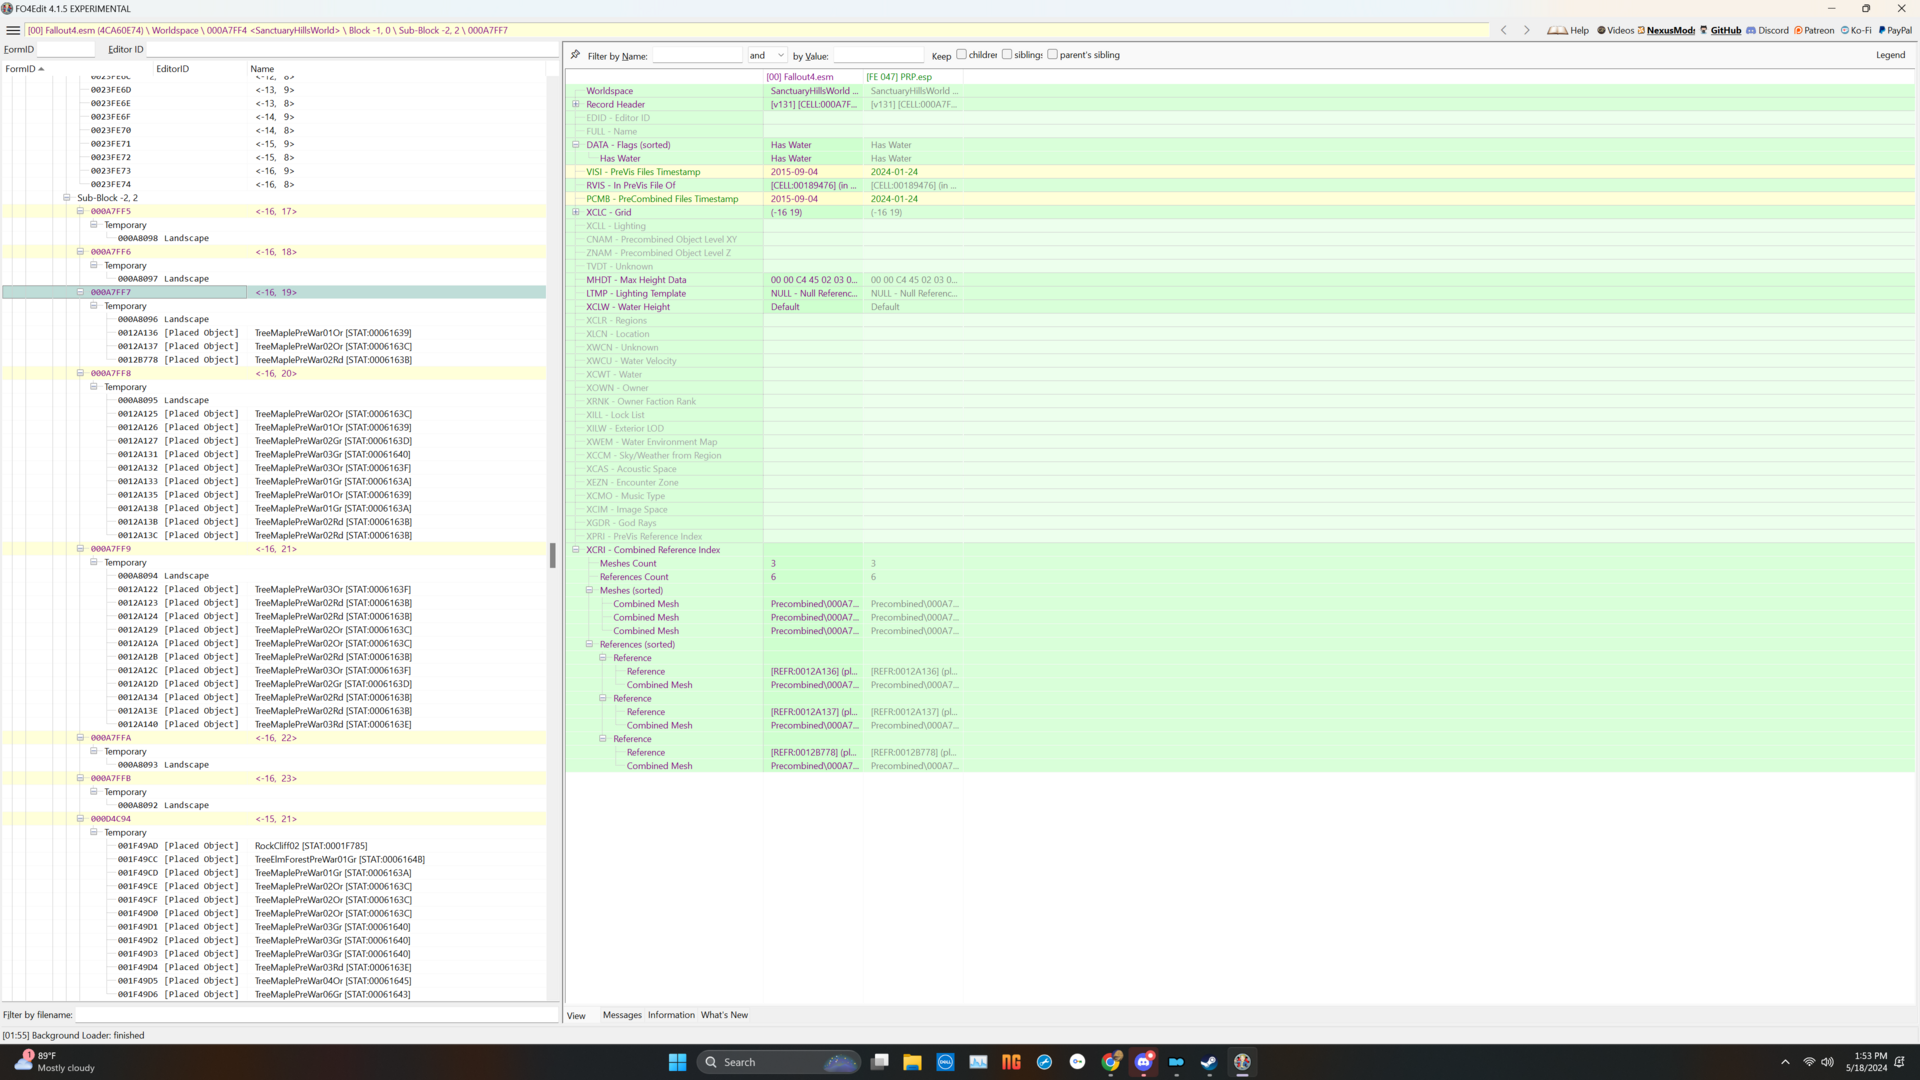Click the taskbar Search box

pos(779,1062)
